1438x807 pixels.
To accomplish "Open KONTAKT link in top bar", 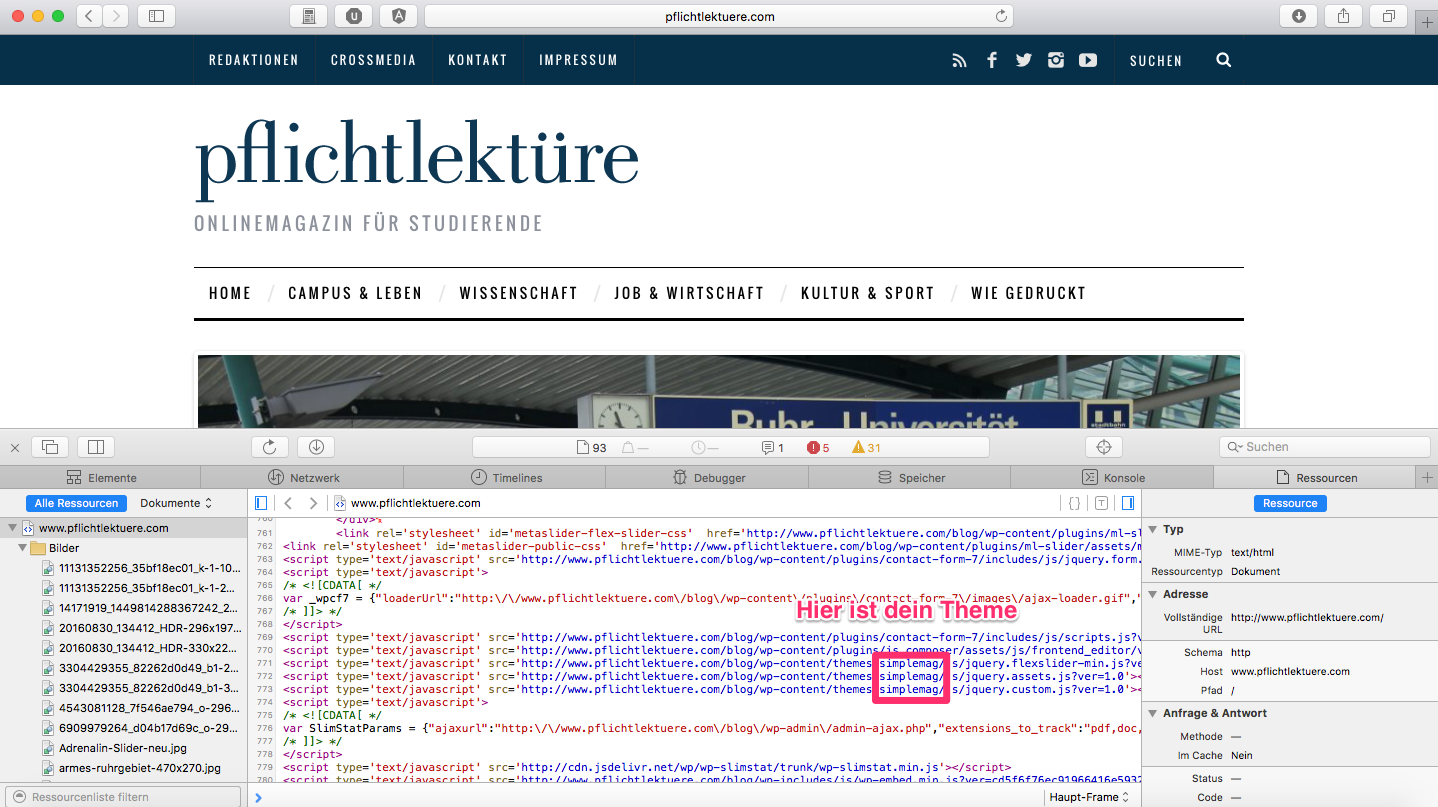I will [478, 60].
